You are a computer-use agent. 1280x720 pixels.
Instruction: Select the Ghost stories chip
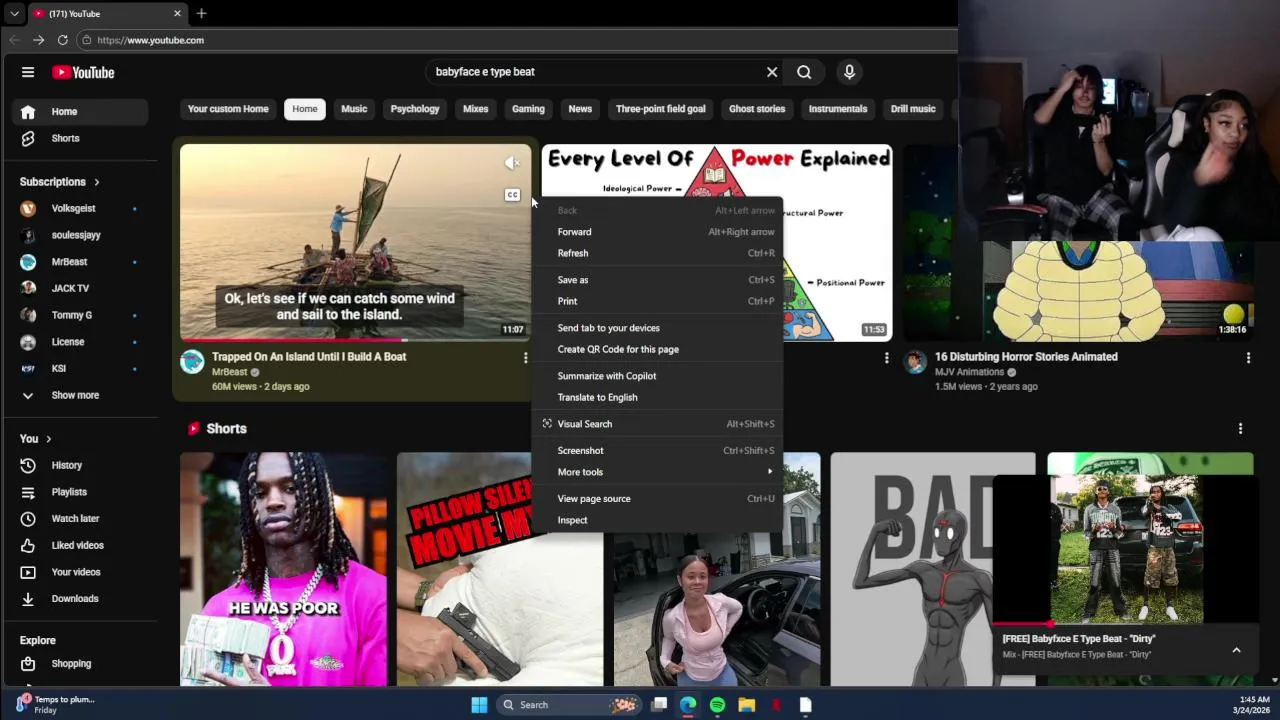click(x=757, y=109)
